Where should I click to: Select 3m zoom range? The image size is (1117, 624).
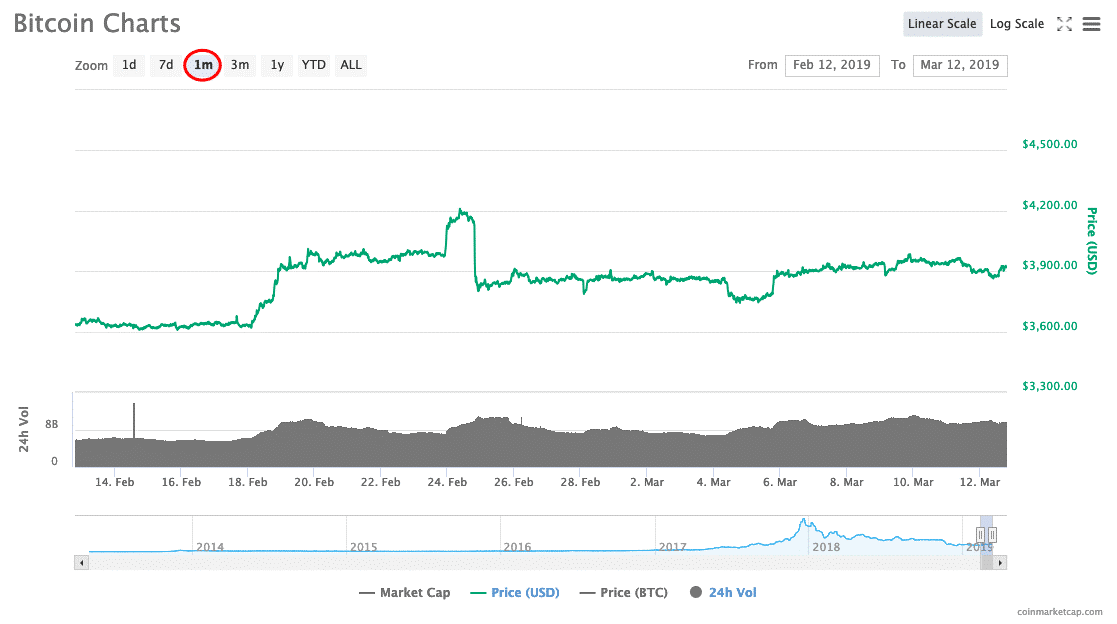(240, 65)
